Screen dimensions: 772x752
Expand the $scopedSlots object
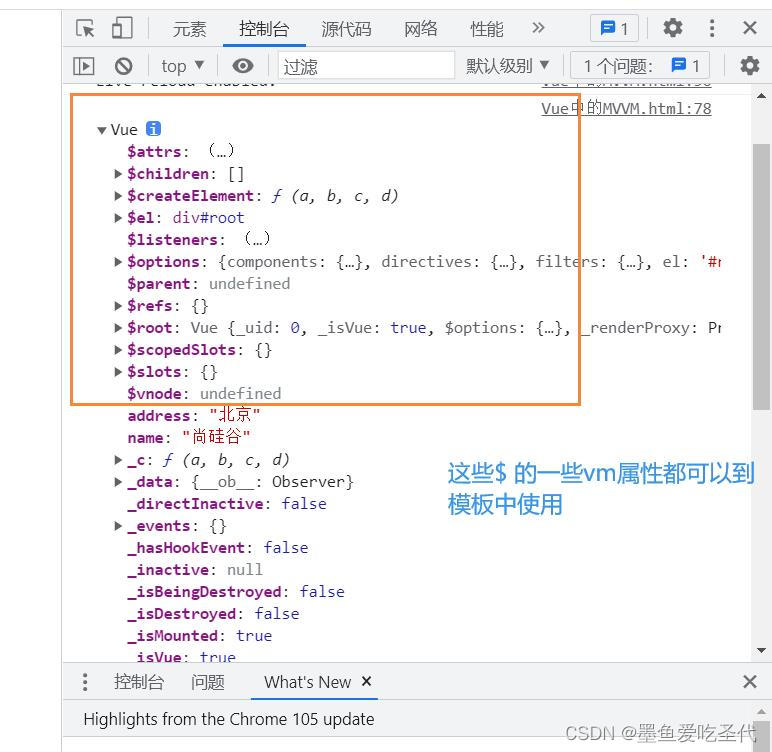click(x=118, y=350)
